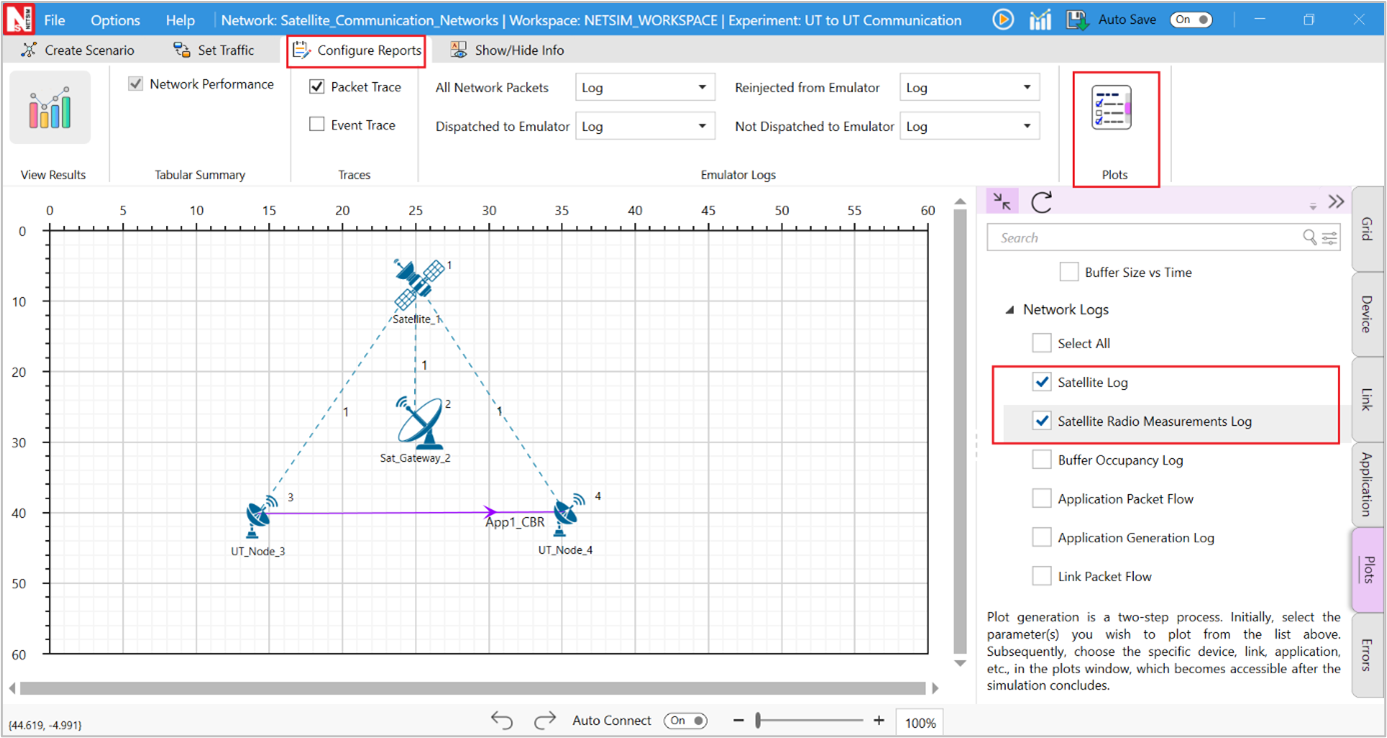Check the Buffer Occupancy Log option
Screen dimensions: 1387x738
click(1042, 460)
